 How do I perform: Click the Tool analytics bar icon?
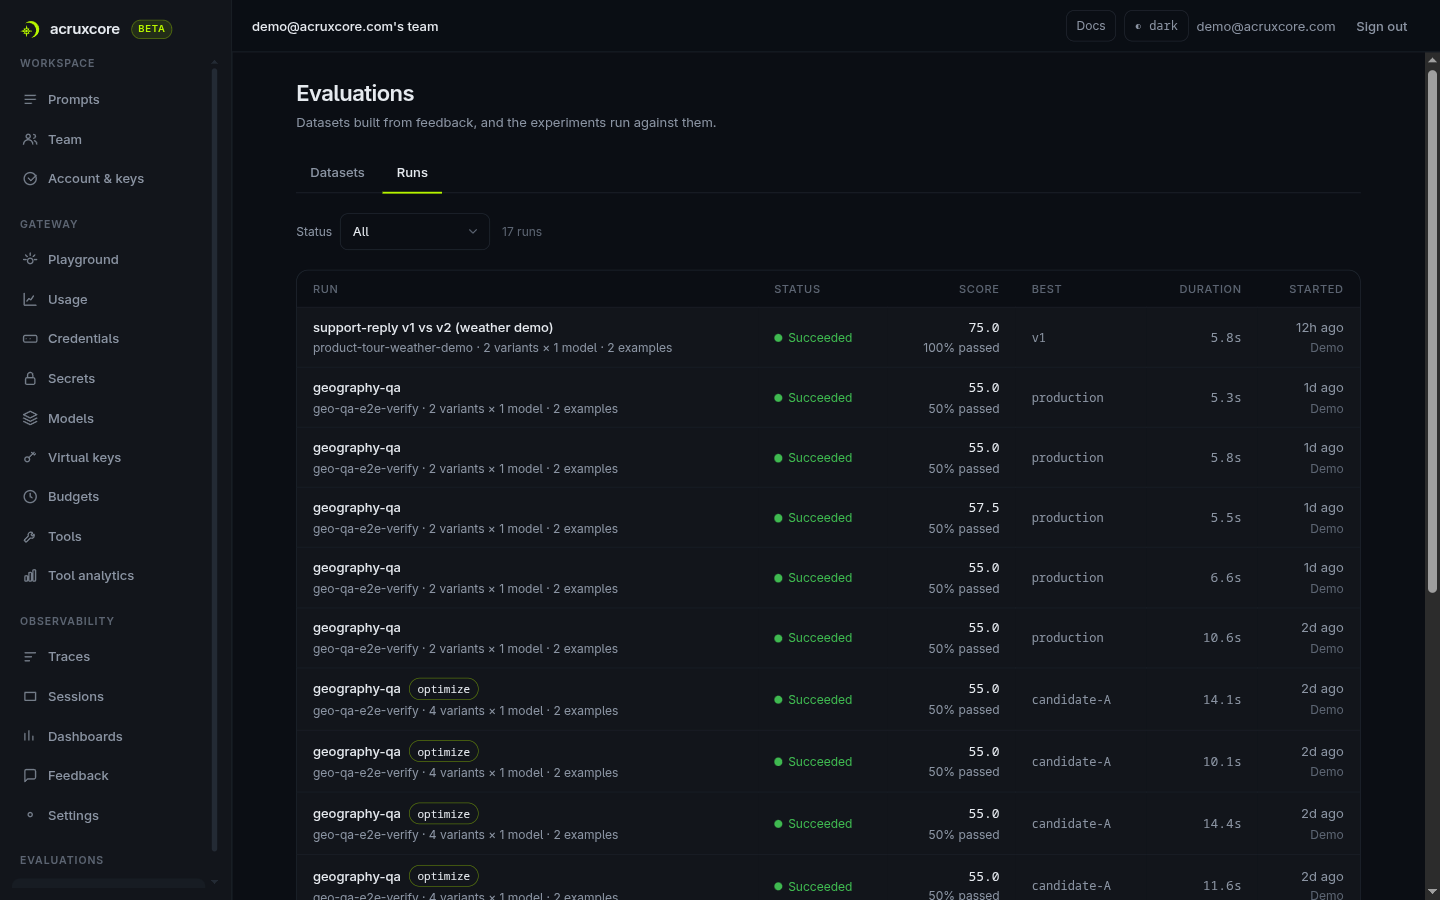pyautogui.click(x=30, y=575)
